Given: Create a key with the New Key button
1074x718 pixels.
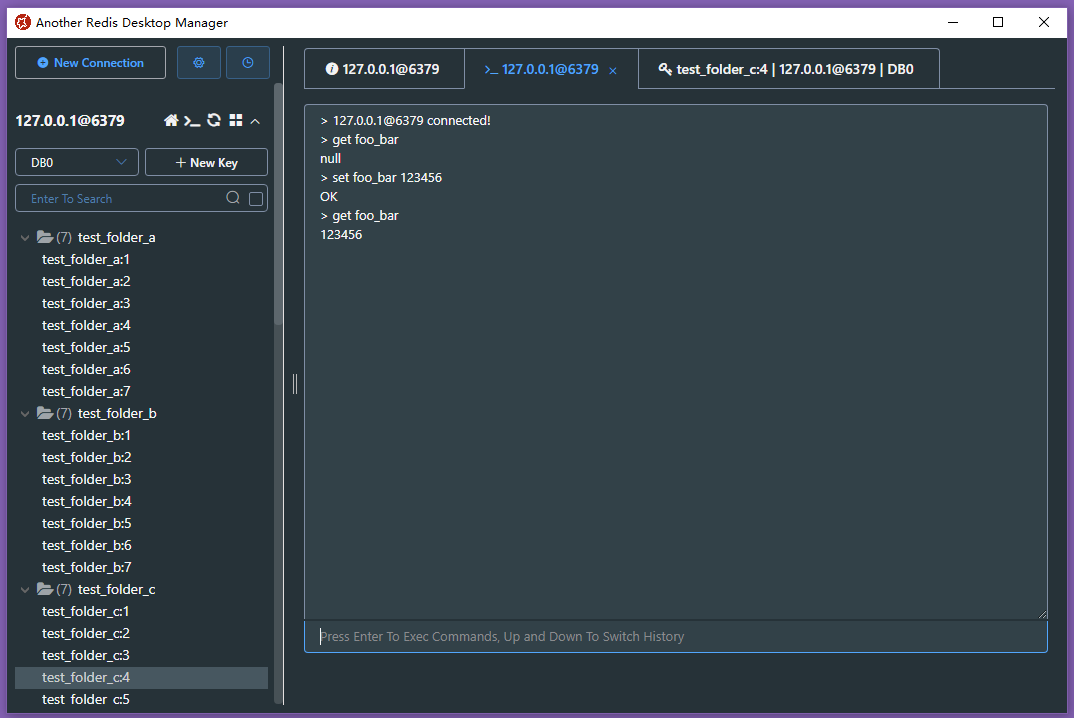Looking at the screenshot, I should point(206,161).
